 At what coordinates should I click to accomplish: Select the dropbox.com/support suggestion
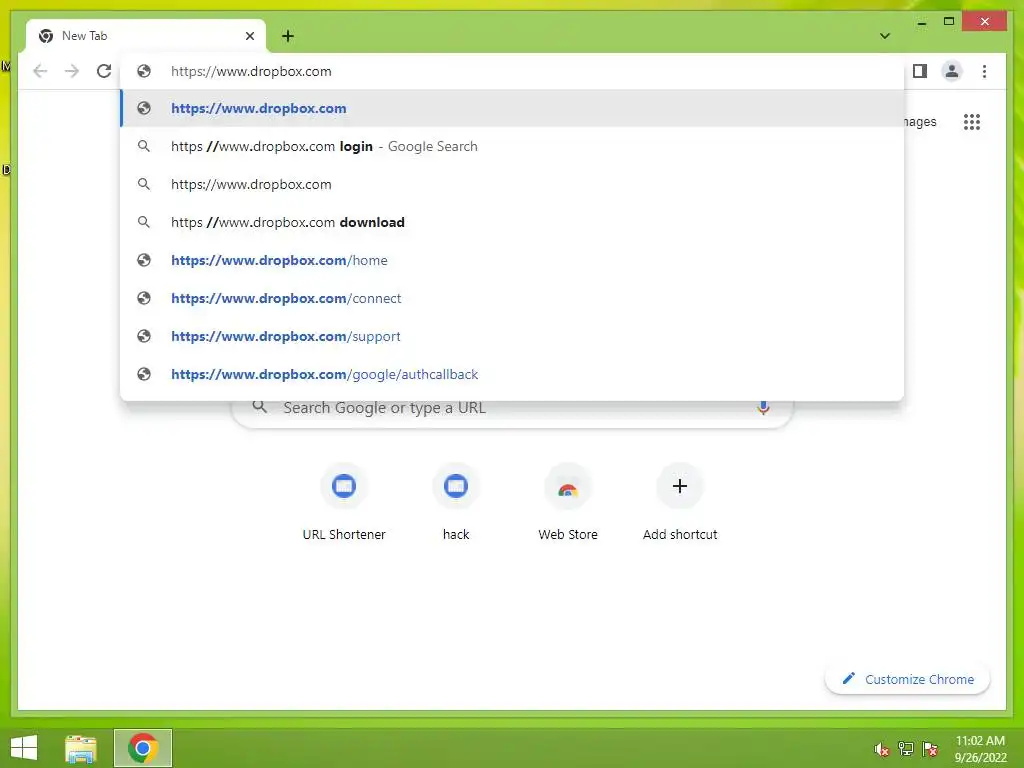pos(513,336)
